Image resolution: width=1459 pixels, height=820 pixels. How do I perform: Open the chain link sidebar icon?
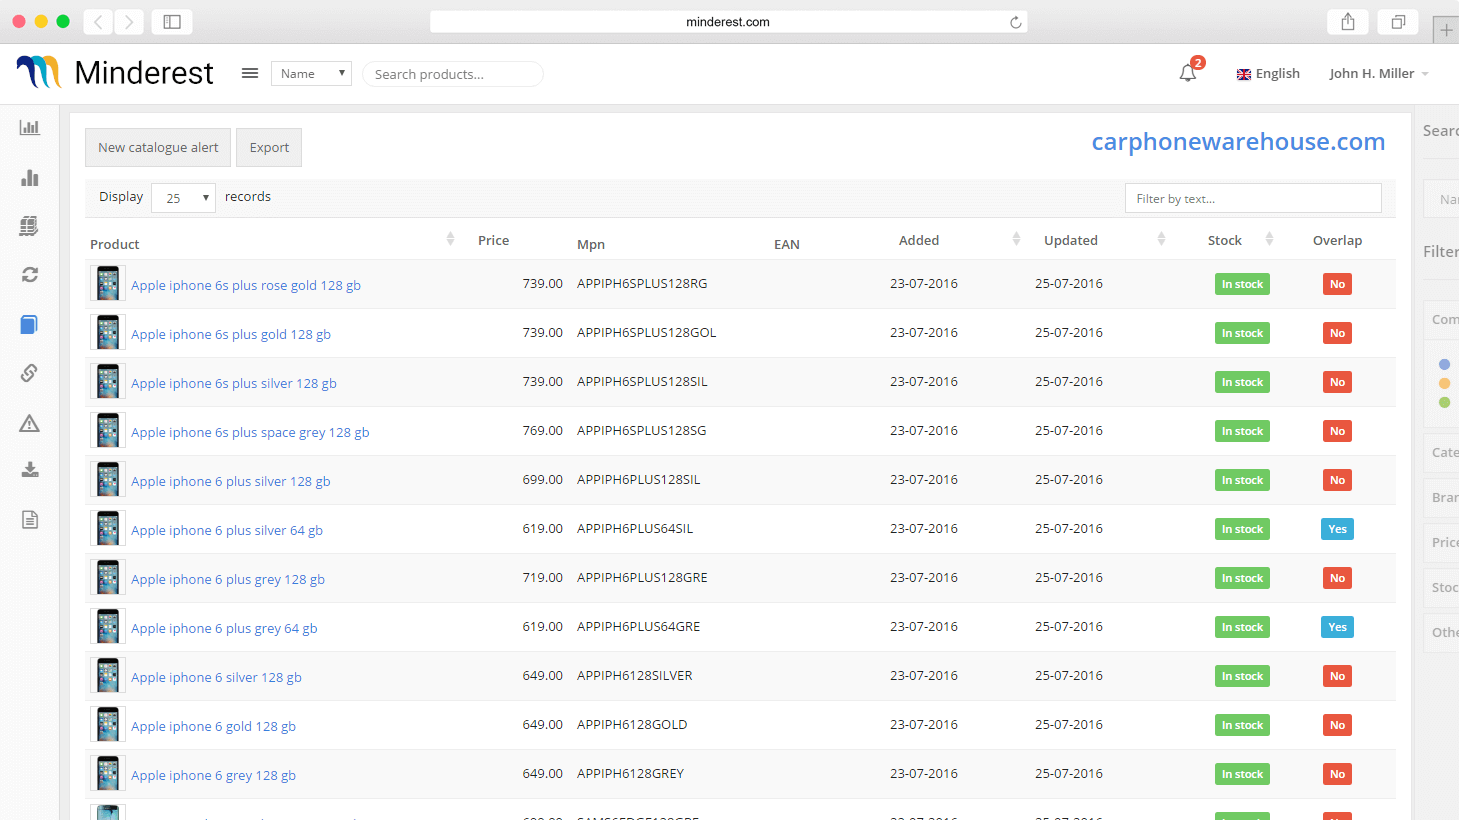tap(30, 373)
